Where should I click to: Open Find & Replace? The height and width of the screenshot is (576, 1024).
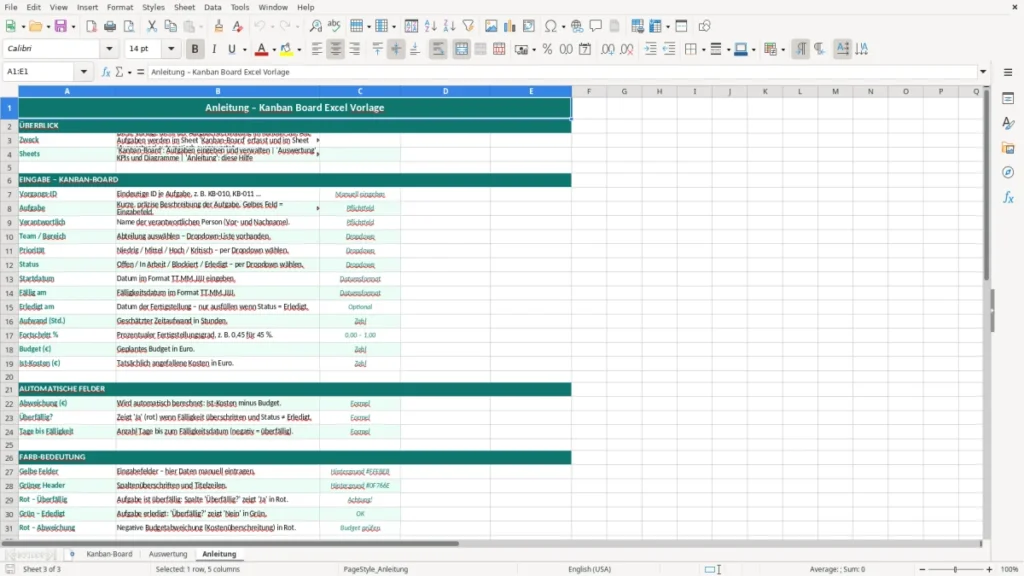(x=315, y=26)
